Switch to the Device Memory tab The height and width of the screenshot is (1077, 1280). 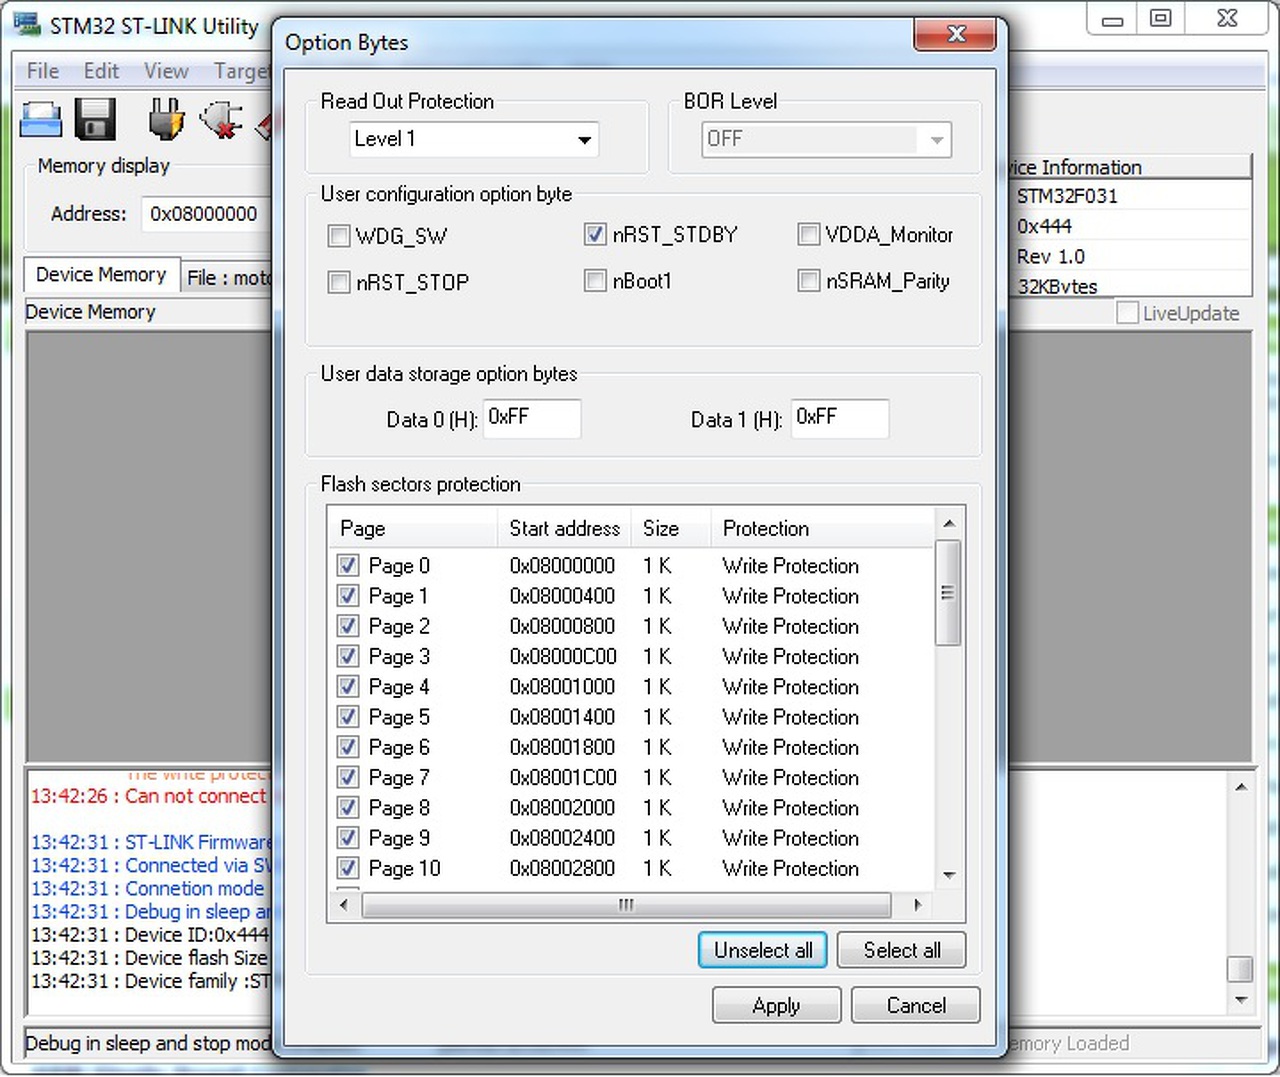click(x=101, y=275)
